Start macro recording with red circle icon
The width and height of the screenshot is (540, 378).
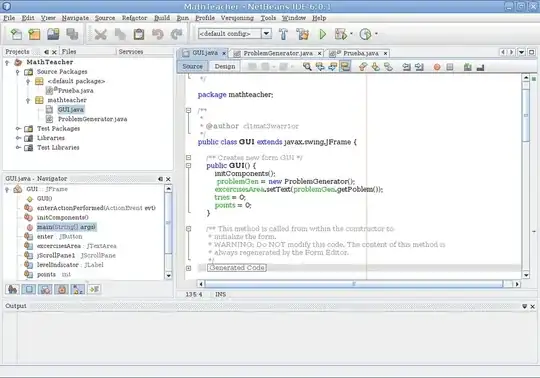tap(437, 67)
